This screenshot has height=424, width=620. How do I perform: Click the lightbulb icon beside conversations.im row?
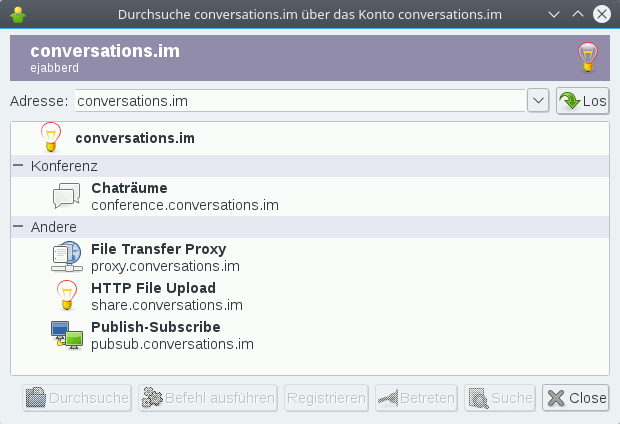(51, 137)
